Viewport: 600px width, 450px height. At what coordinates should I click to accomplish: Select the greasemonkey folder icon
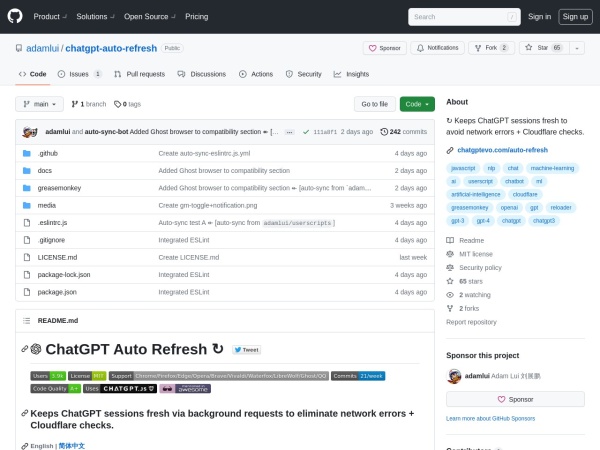(26, 188)
